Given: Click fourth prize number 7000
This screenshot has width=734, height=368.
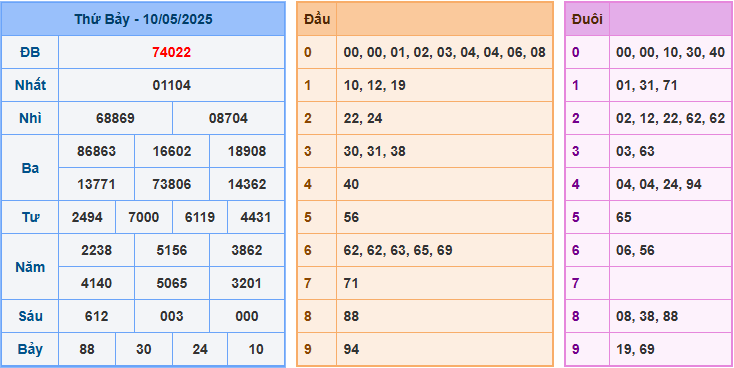Looking at the screenshot, I should point(143,217).
